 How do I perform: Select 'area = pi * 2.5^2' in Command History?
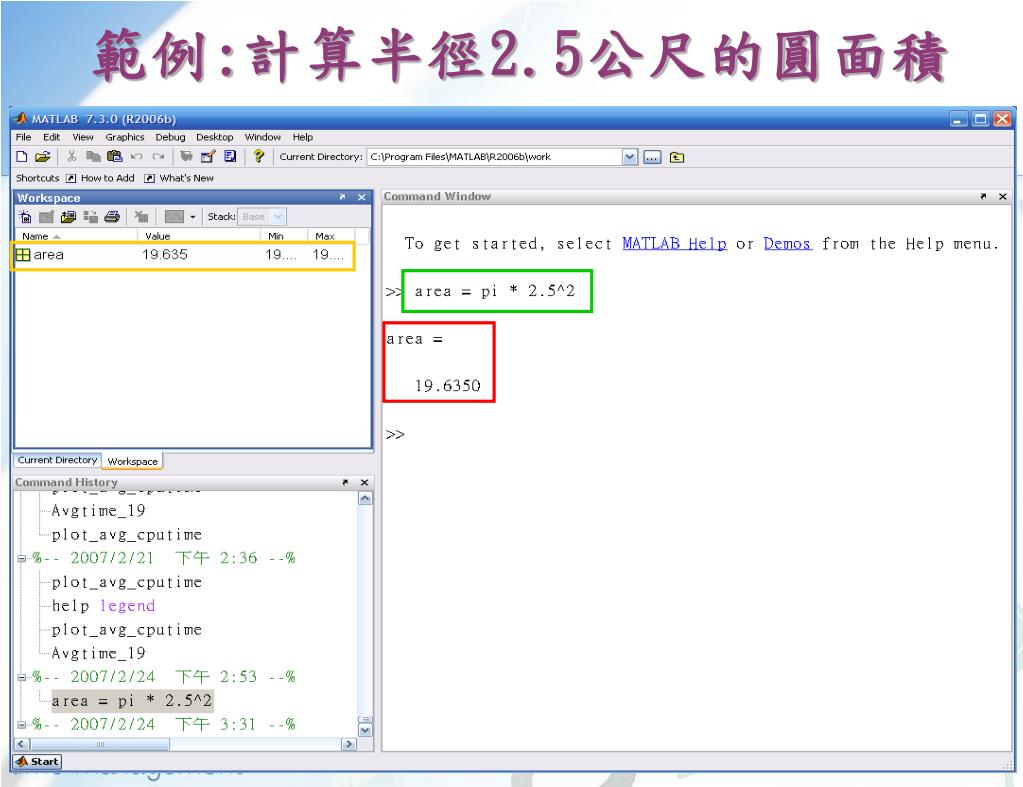(x=132, y=701)
